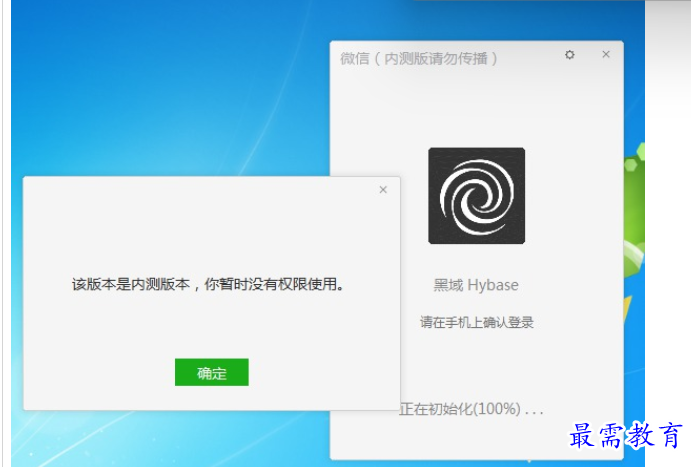
Task: Click the 微信（内测版请勿传播） window title
Action: [419, 59]
